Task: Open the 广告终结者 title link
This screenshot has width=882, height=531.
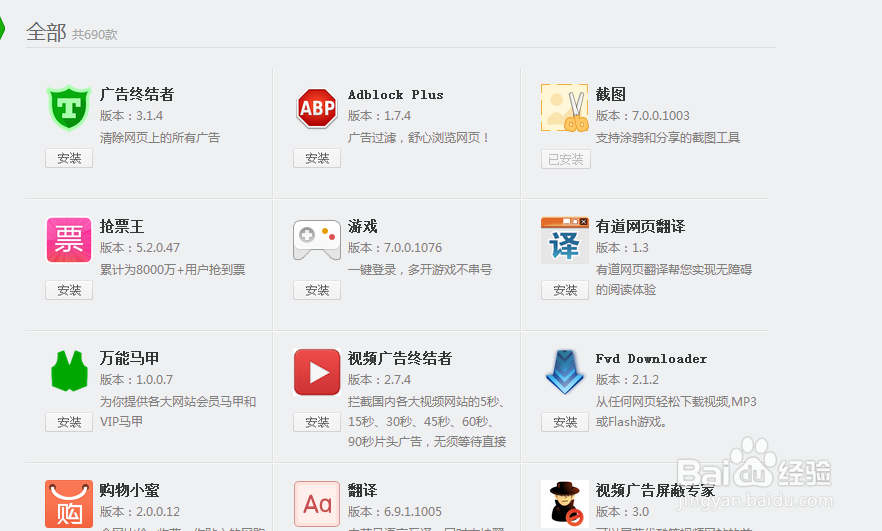Action: pos(137,94)
